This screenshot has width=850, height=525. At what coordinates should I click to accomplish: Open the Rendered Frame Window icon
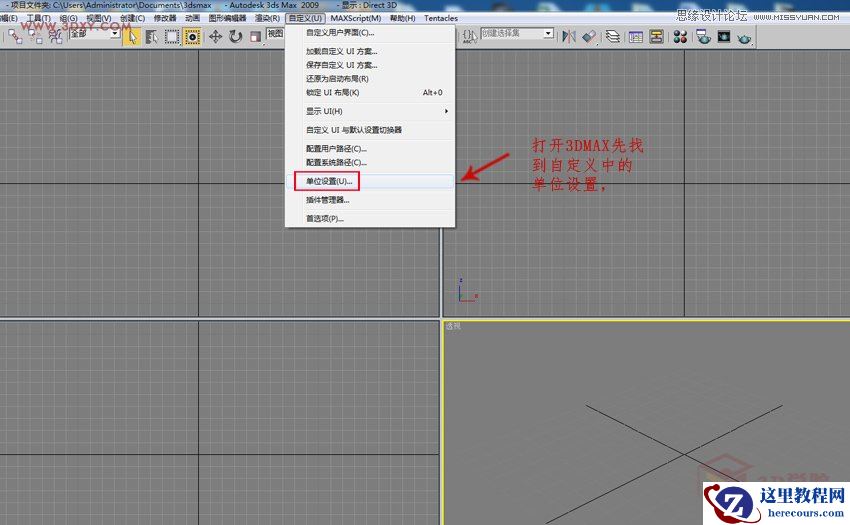724,36
